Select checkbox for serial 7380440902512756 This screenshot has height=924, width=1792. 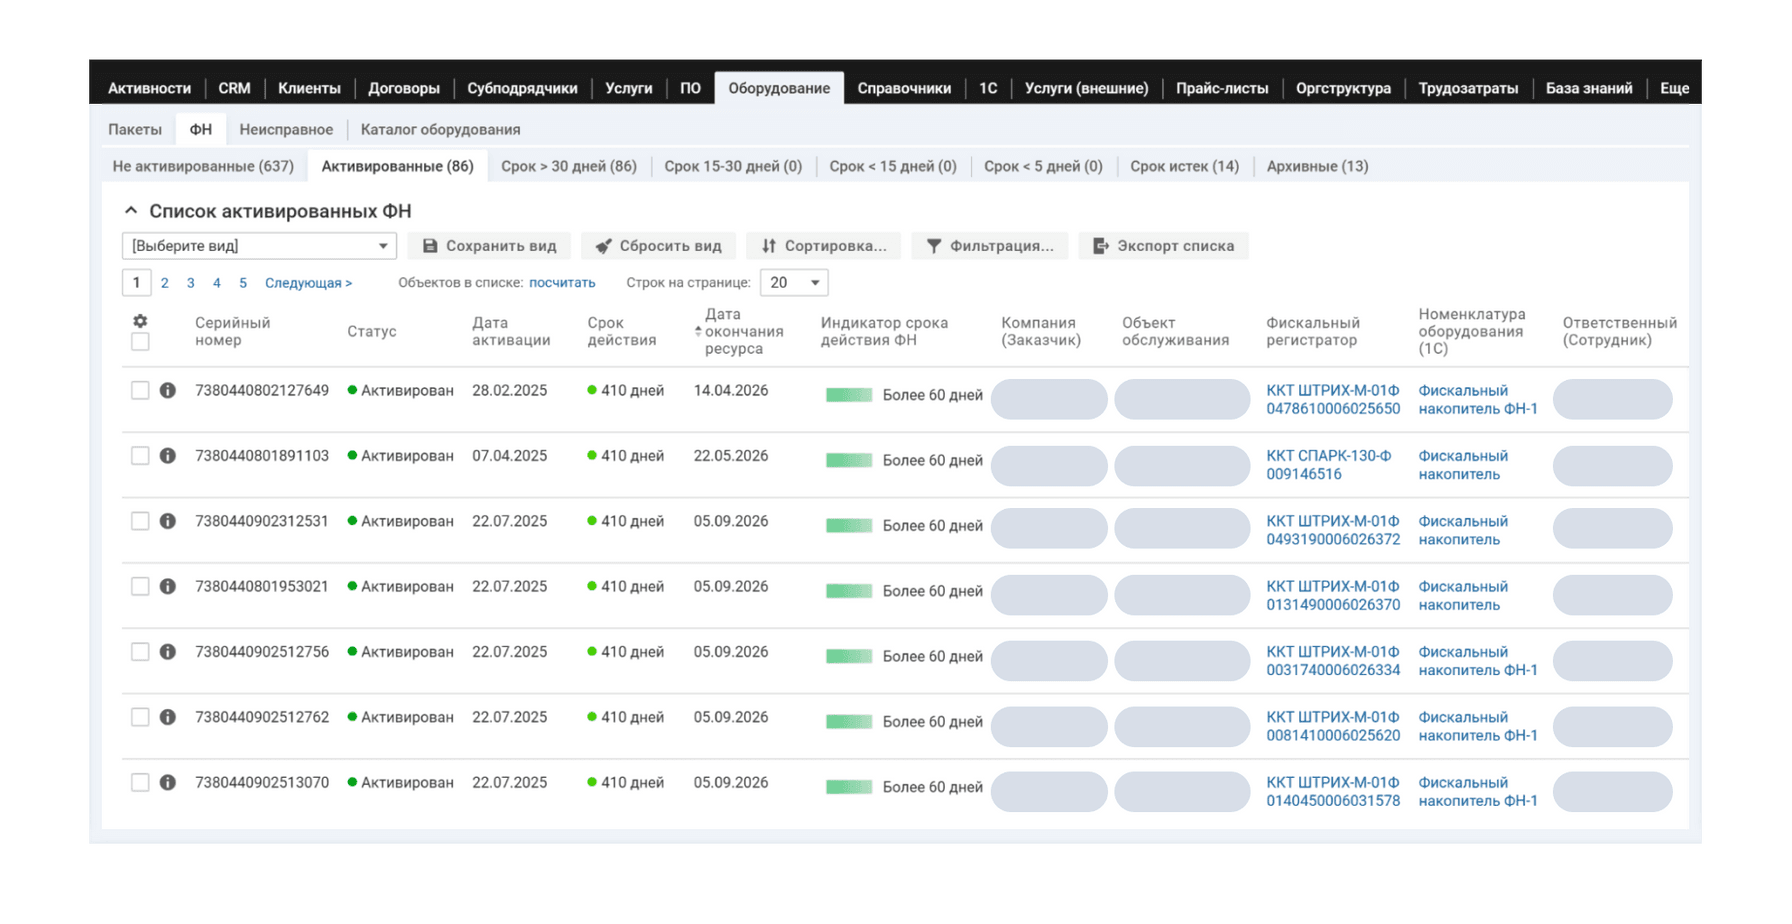tap(140, 652)
